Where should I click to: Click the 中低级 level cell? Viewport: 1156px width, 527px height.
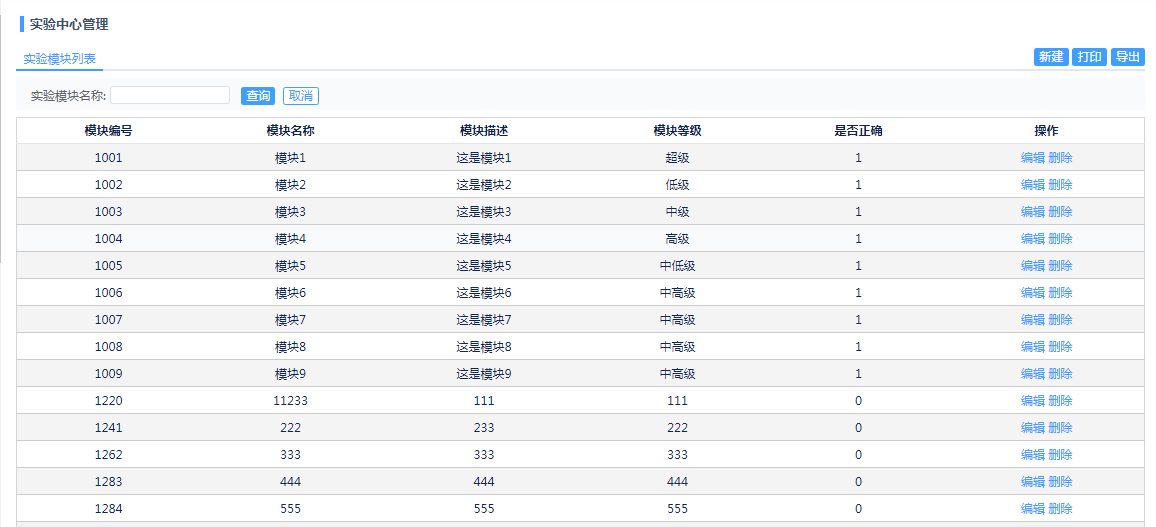[677, 265]
